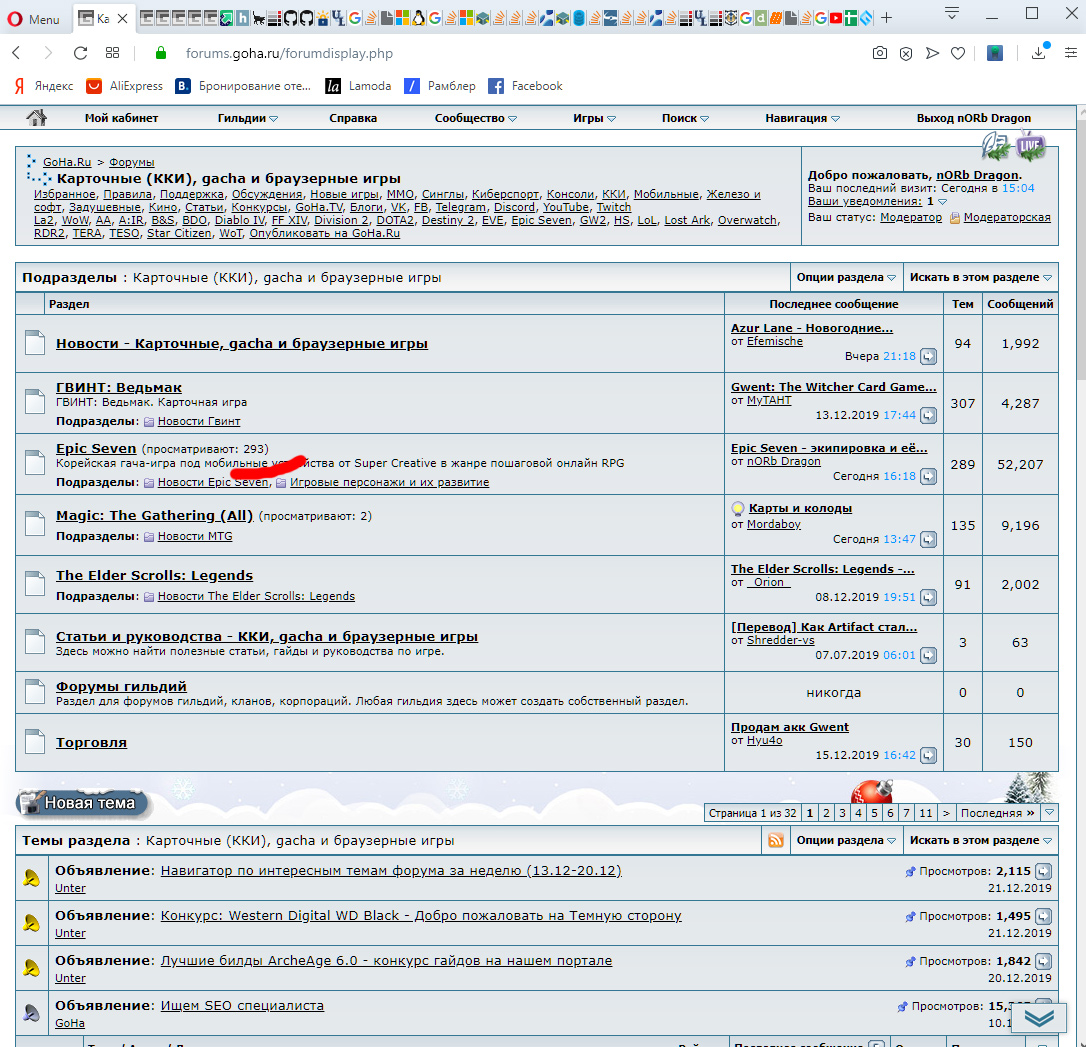This screenshot has width=1086, height=1047.
Task: Jump to last post in Продам акк Gwent row
Action: click(928, 755)
